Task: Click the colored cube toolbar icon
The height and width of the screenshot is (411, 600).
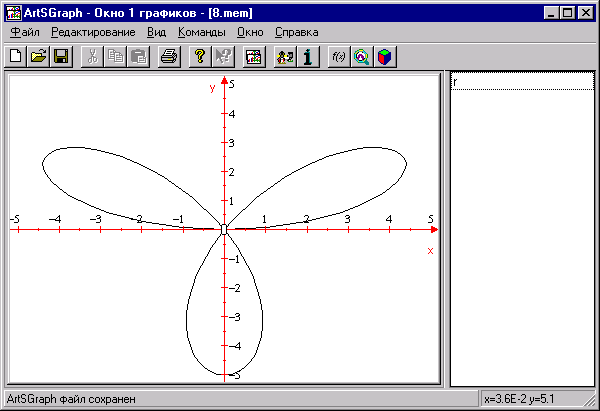Action: coord(384,57)
